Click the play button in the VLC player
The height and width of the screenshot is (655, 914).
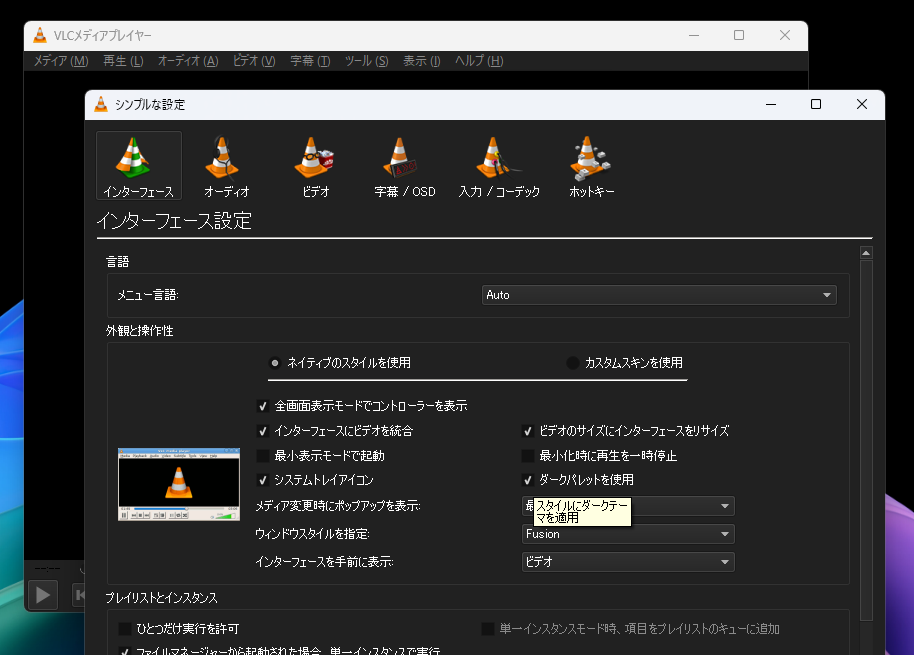(x=42, y=594)
